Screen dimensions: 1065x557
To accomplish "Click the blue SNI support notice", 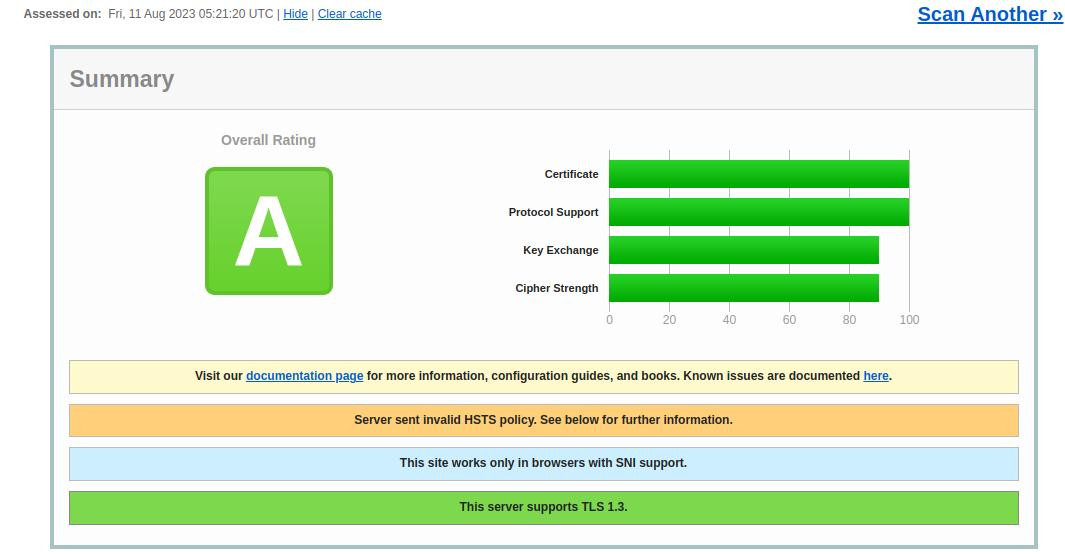I will click(543, 463).
